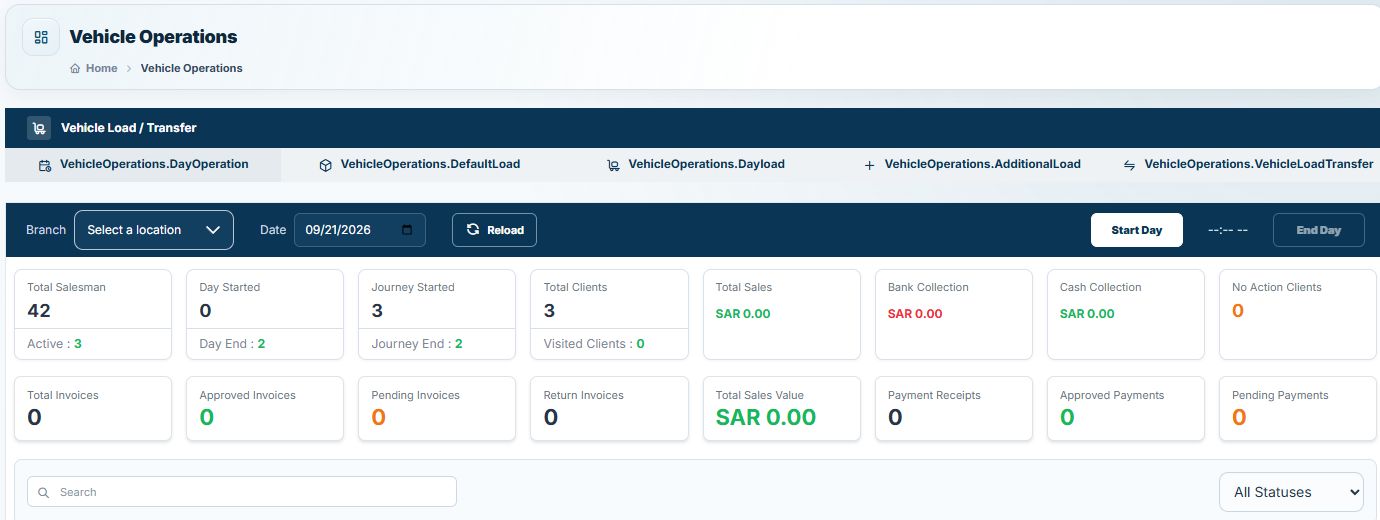This screenshot has height=520, width=1380.
Task: Click the Return Invoices card
Action: click(609, 408)
